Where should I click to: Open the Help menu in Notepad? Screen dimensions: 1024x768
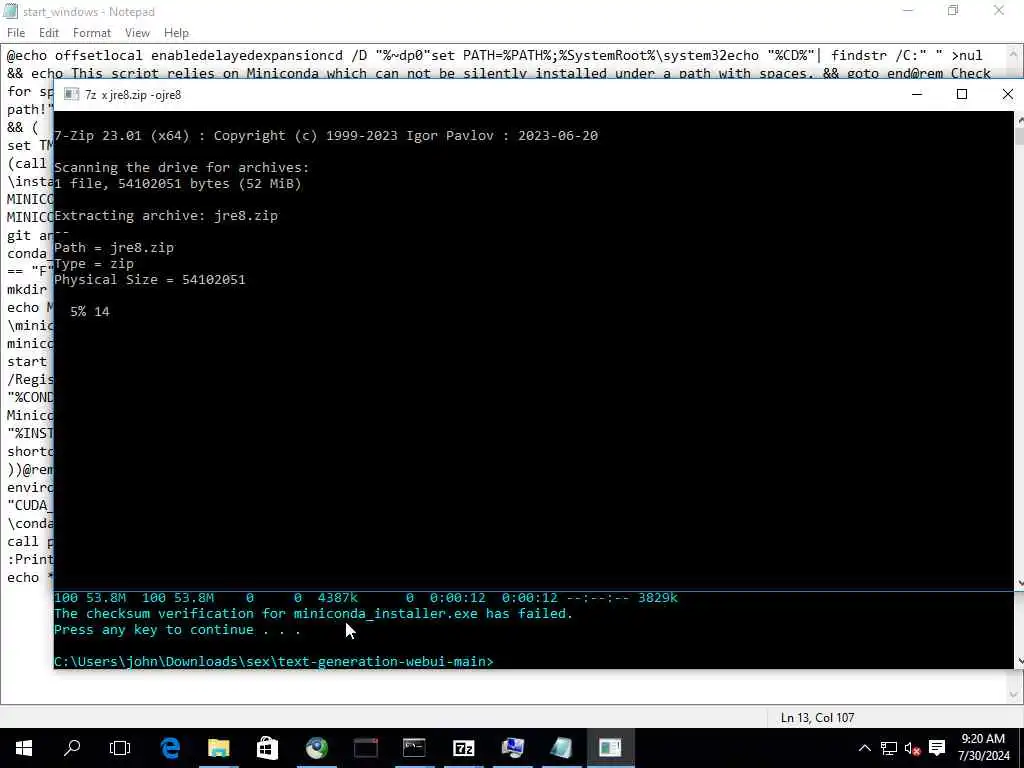[x=176, y=33]
